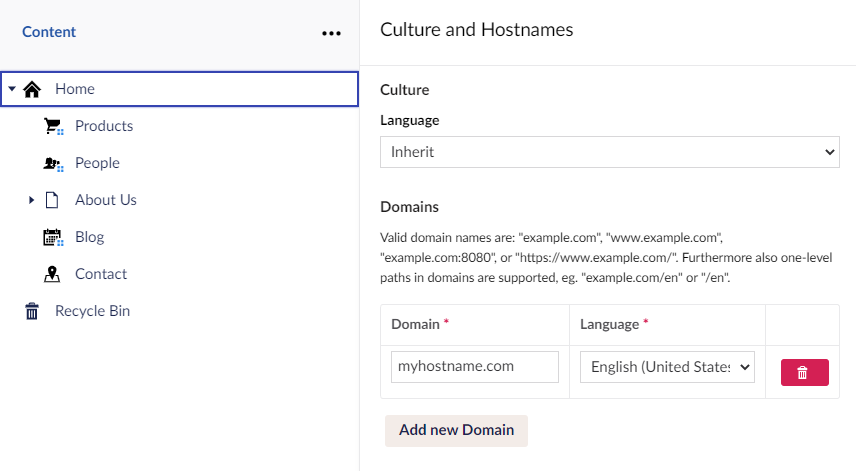
Task: Select the People tree item
Action: [97, 163]
